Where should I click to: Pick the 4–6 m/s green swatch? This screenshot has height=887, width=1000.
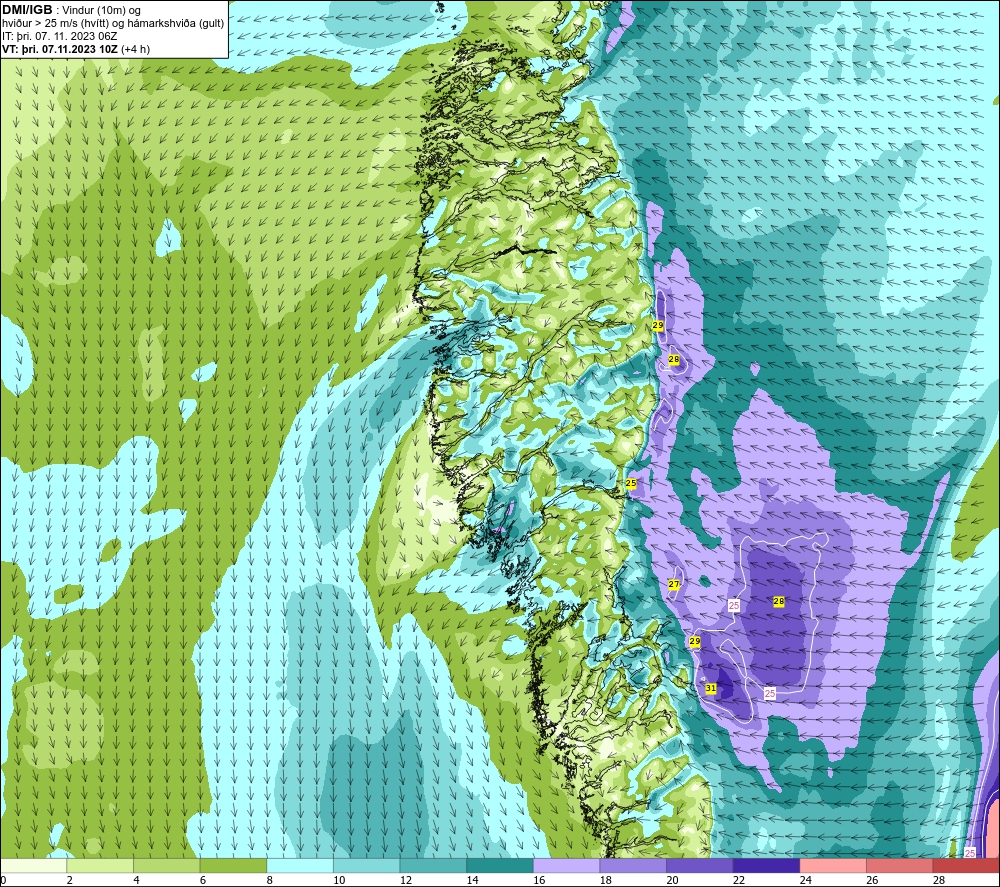coord(166,865)
